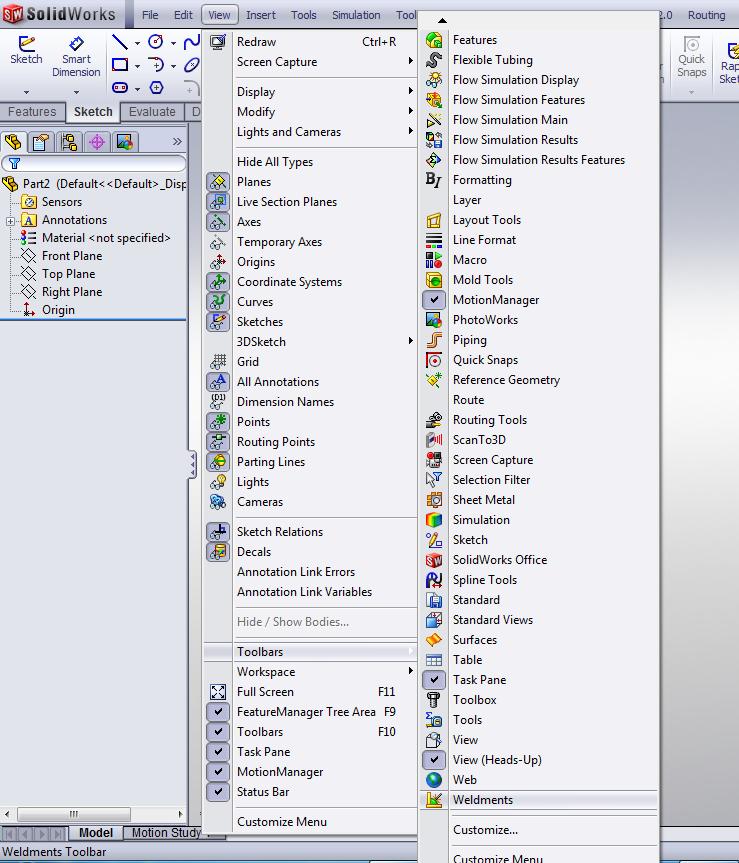Click the Flexible Tubing toolbar icon
Screen dimensions: 739x863
434,60
